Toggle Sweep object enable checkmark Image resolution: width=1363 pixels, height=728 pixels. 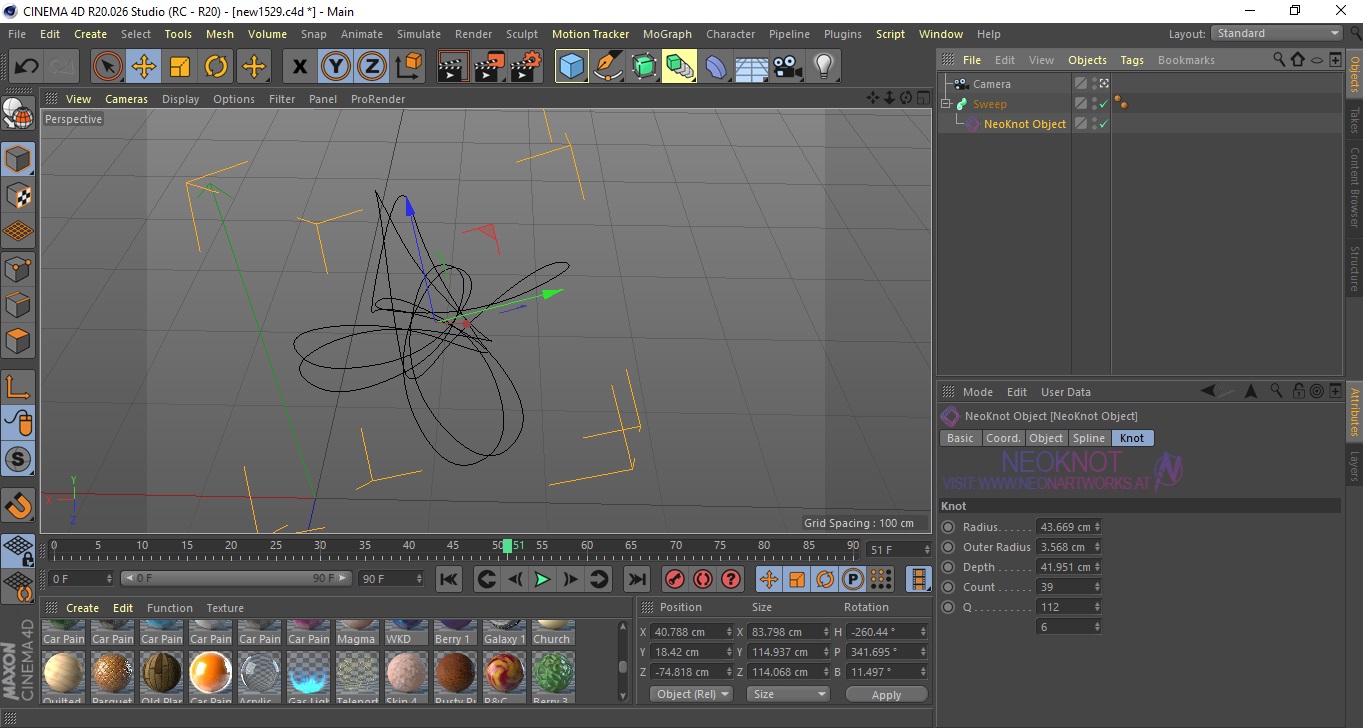(x=1103, y=104)
